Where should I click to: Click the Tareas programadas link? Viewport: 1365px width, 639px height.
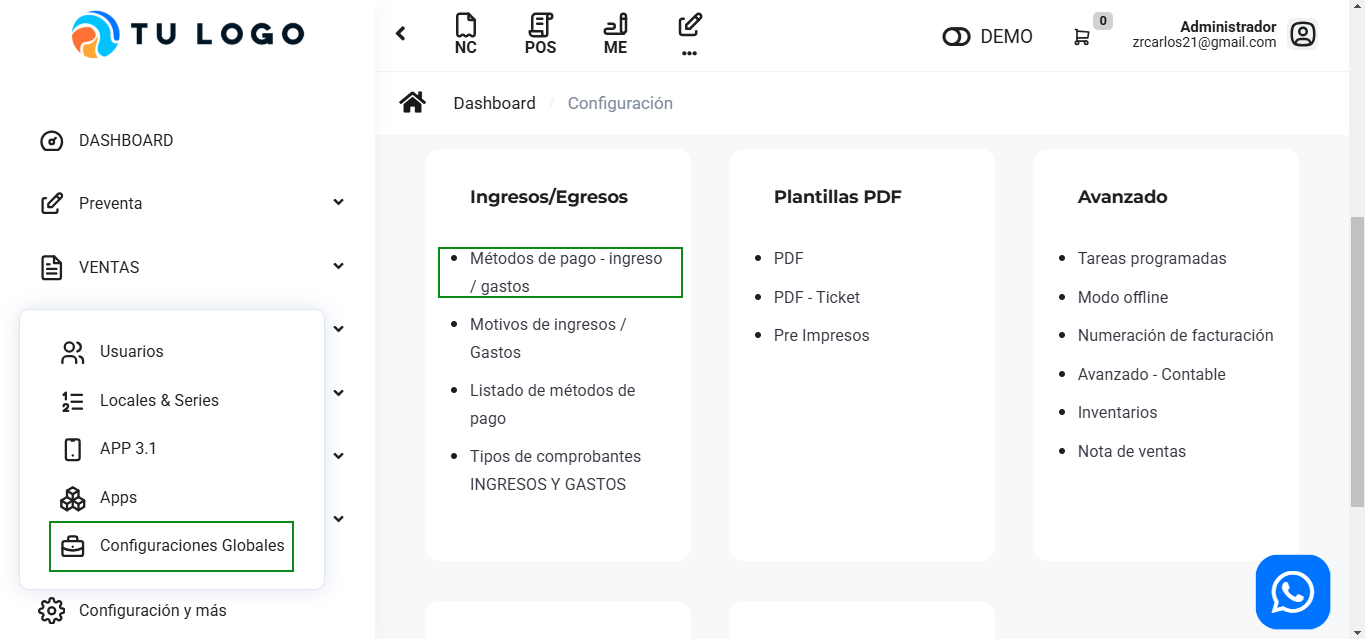tap(1151, 258)
